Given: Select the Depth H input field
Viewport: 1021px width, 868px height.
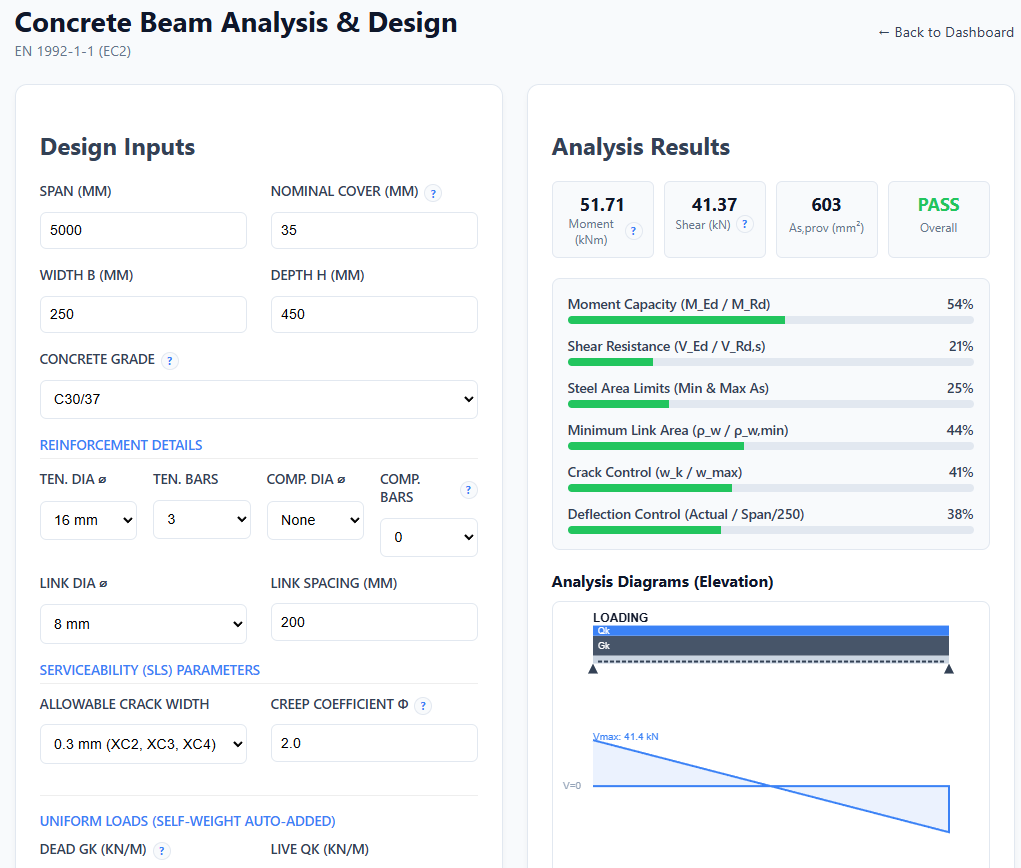Looking at the screenshot, I should 374,314.
